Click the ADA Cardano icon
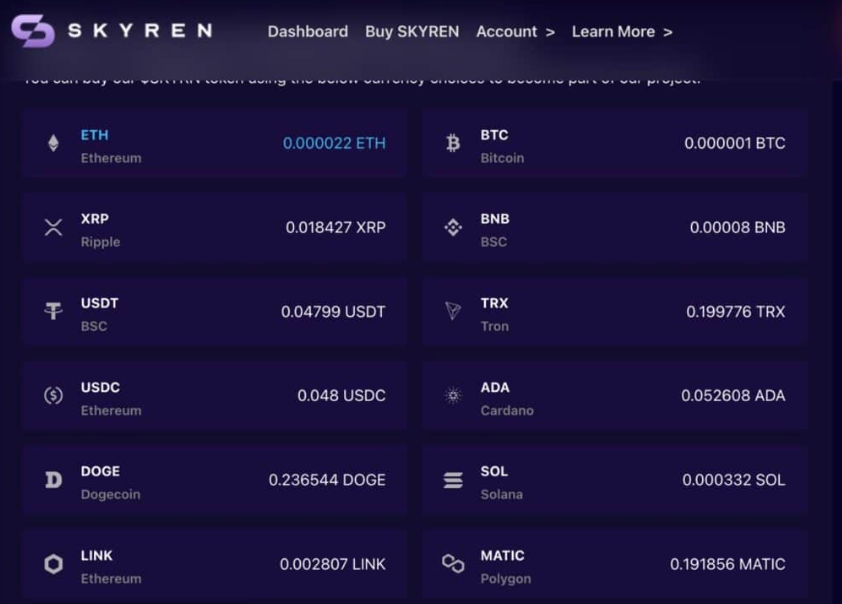This screenshot has height=604, width=842. (x=453, y=396)
